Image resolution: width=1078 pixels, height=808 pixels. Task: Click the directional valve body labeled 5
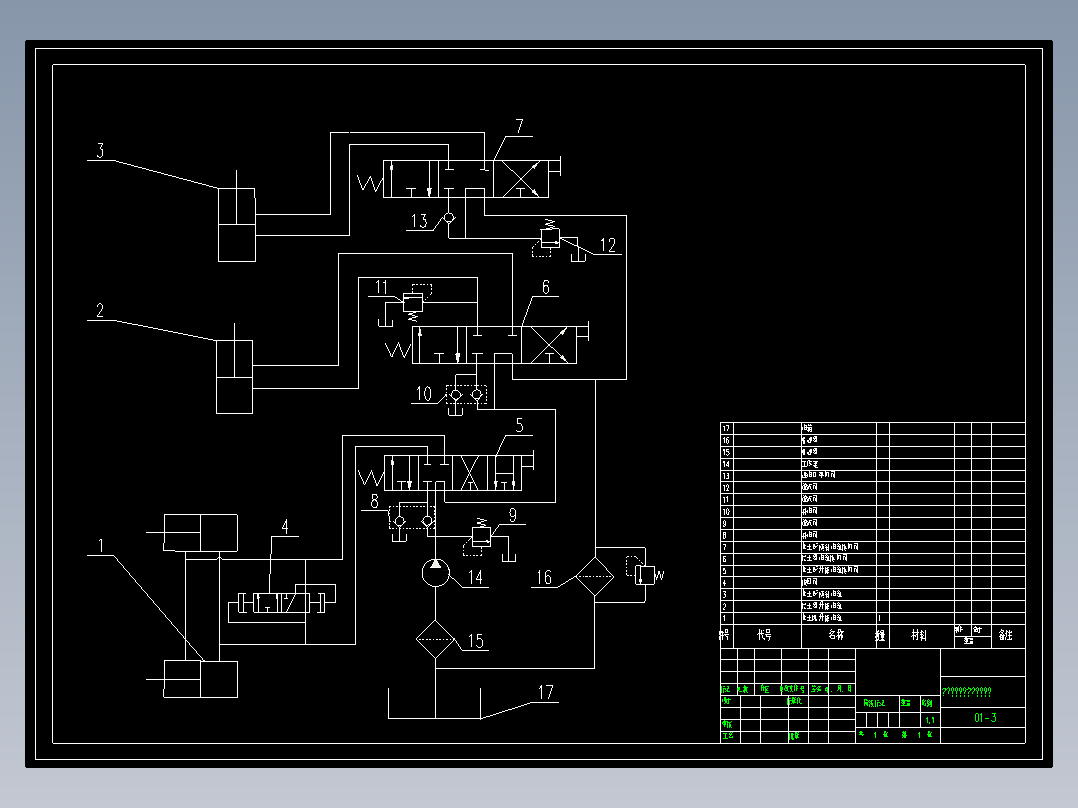452,472
